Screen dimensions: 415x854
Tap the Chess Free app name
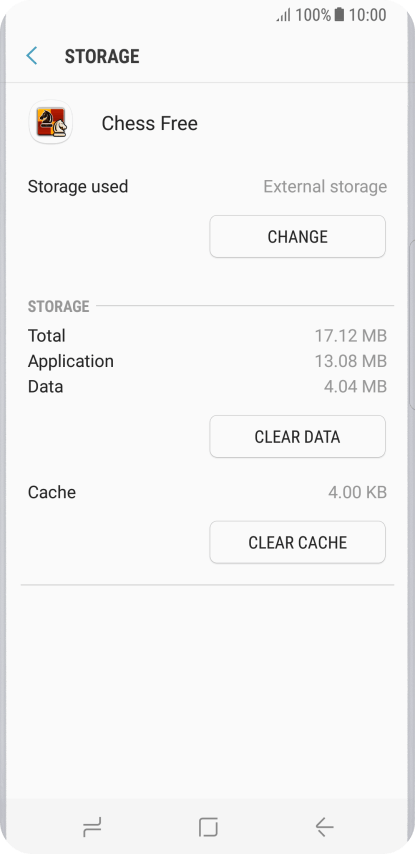[x=150, y=124]
